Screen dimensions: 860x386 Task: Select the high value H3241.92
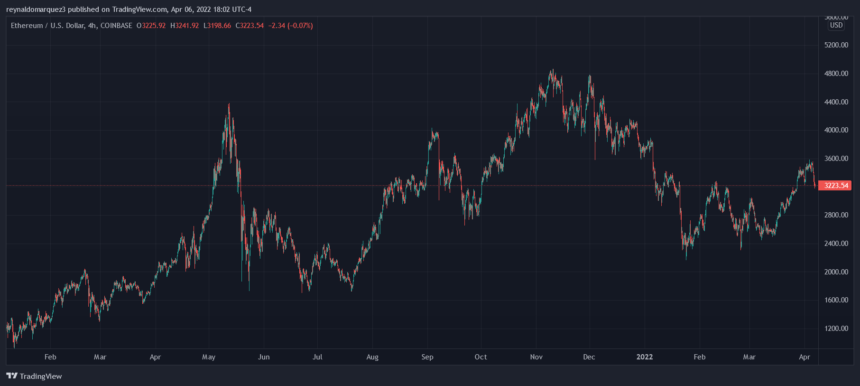[185, 25]
